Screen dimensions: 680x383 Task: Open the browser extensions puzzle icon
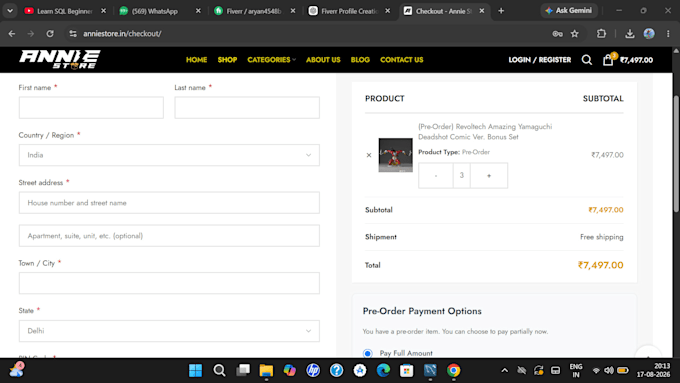(x=601, y=33)
